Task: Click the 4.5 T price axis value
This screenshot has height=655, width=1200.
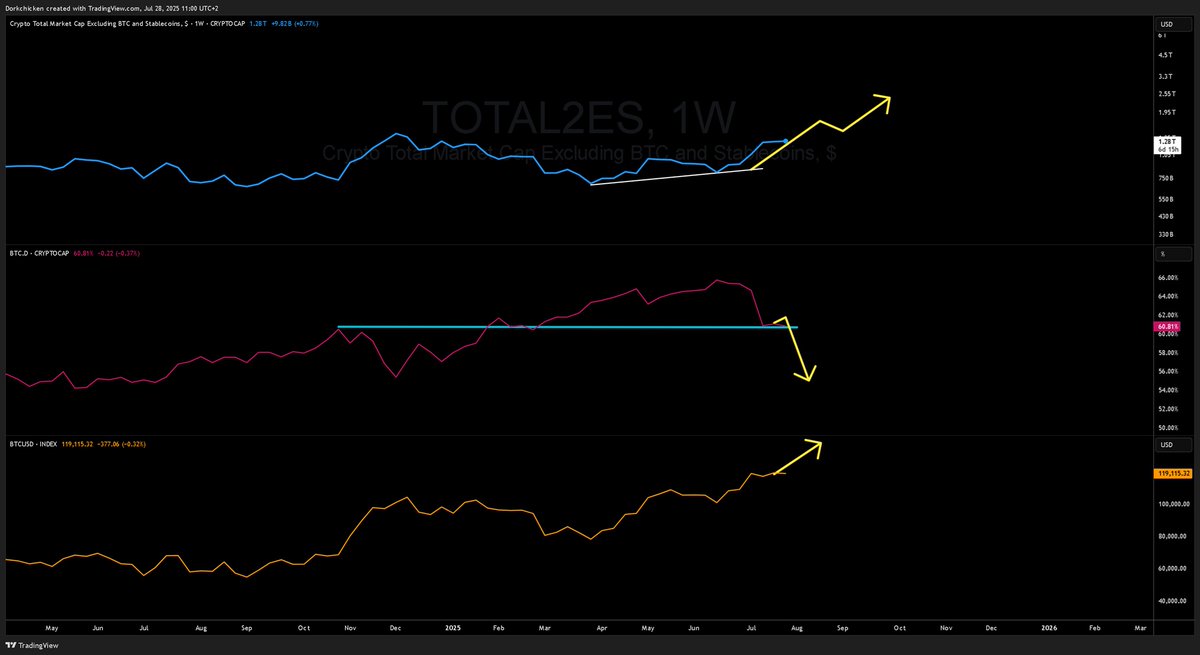Action: (1166, 56)
